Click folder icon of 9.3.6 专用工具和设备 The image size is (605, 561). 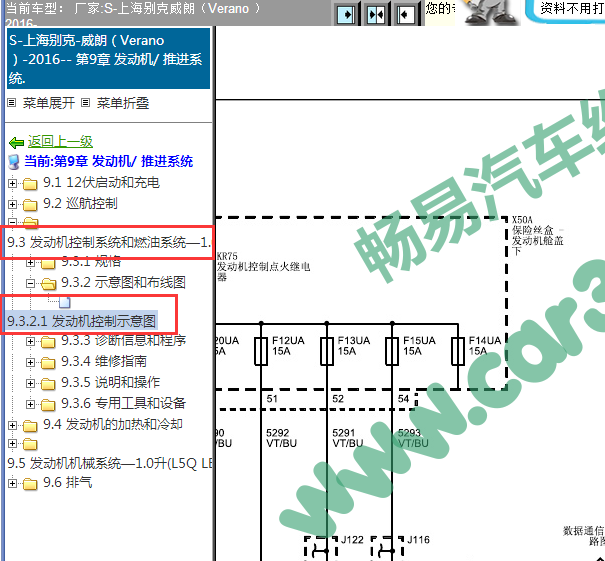click(x=48, y=404)
